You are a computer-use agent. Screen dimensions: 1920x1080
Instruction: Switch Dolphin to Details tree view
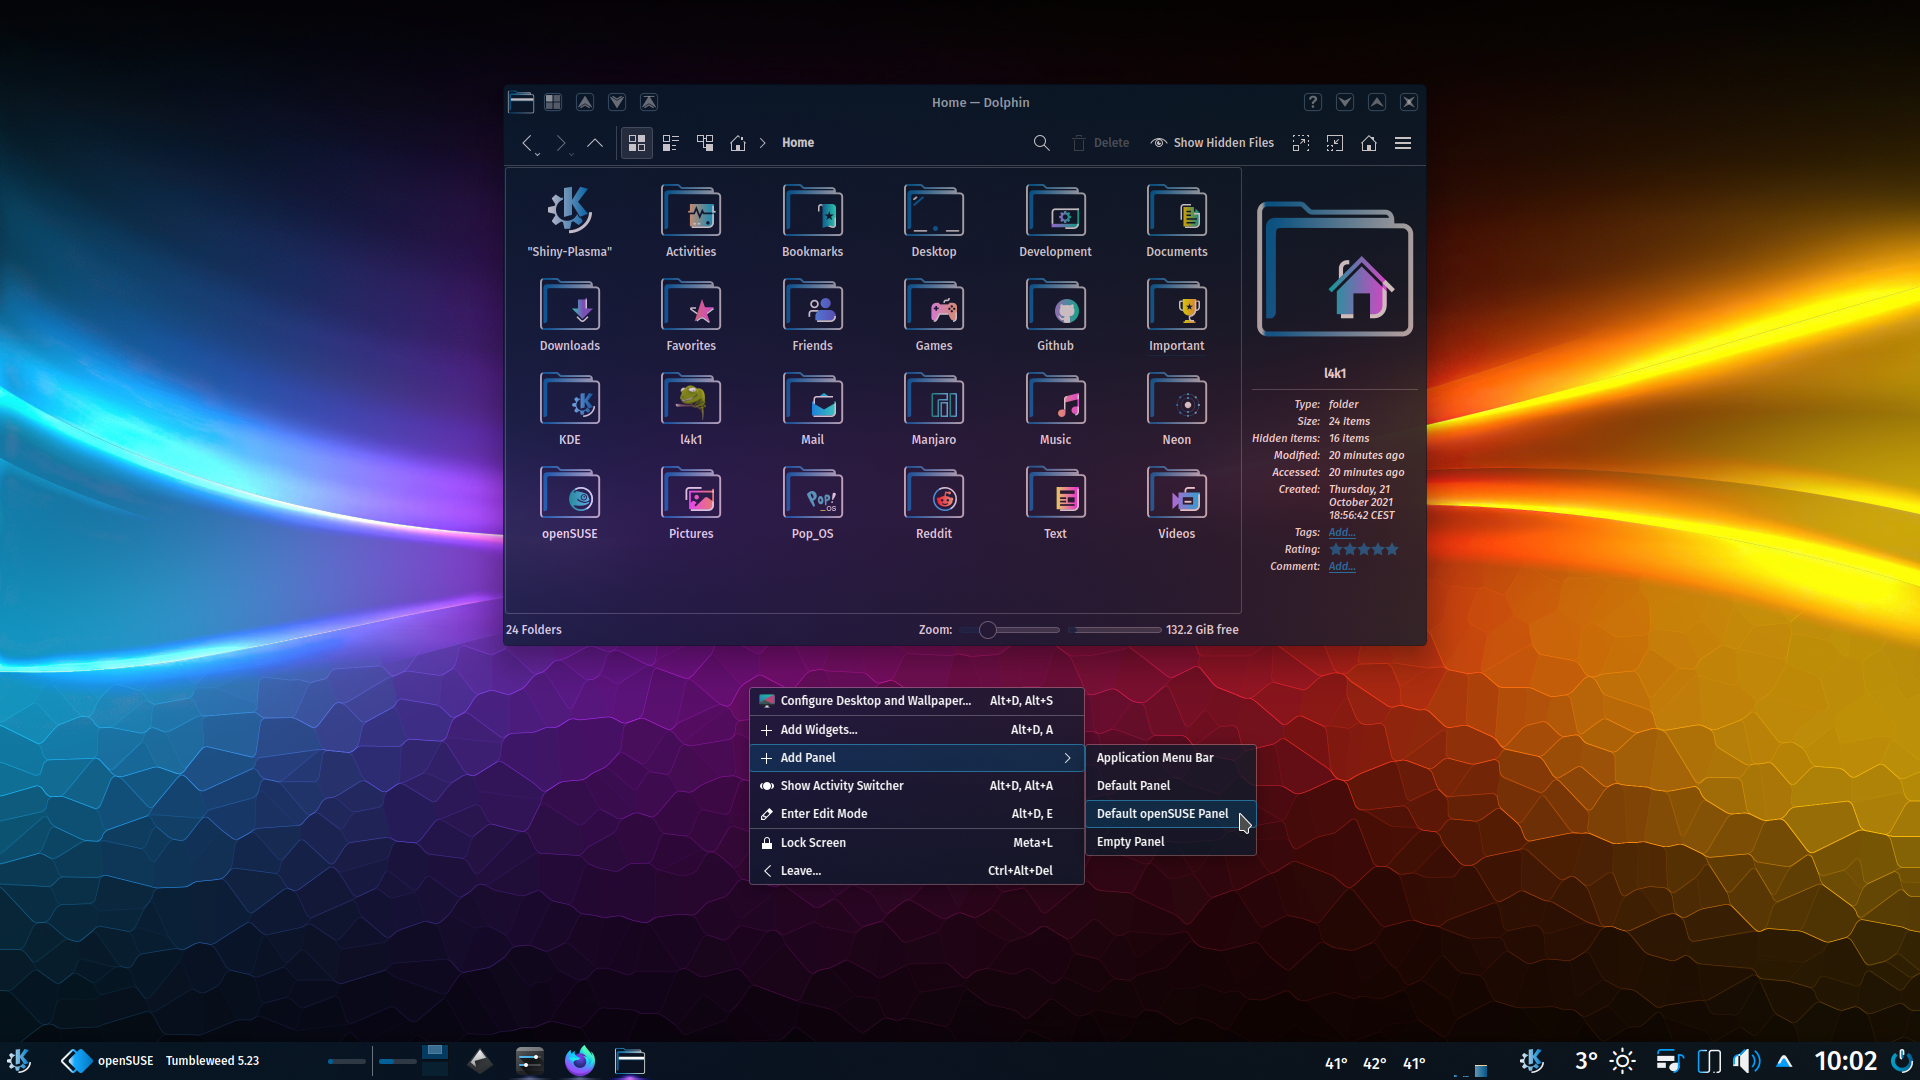point(705,143)
